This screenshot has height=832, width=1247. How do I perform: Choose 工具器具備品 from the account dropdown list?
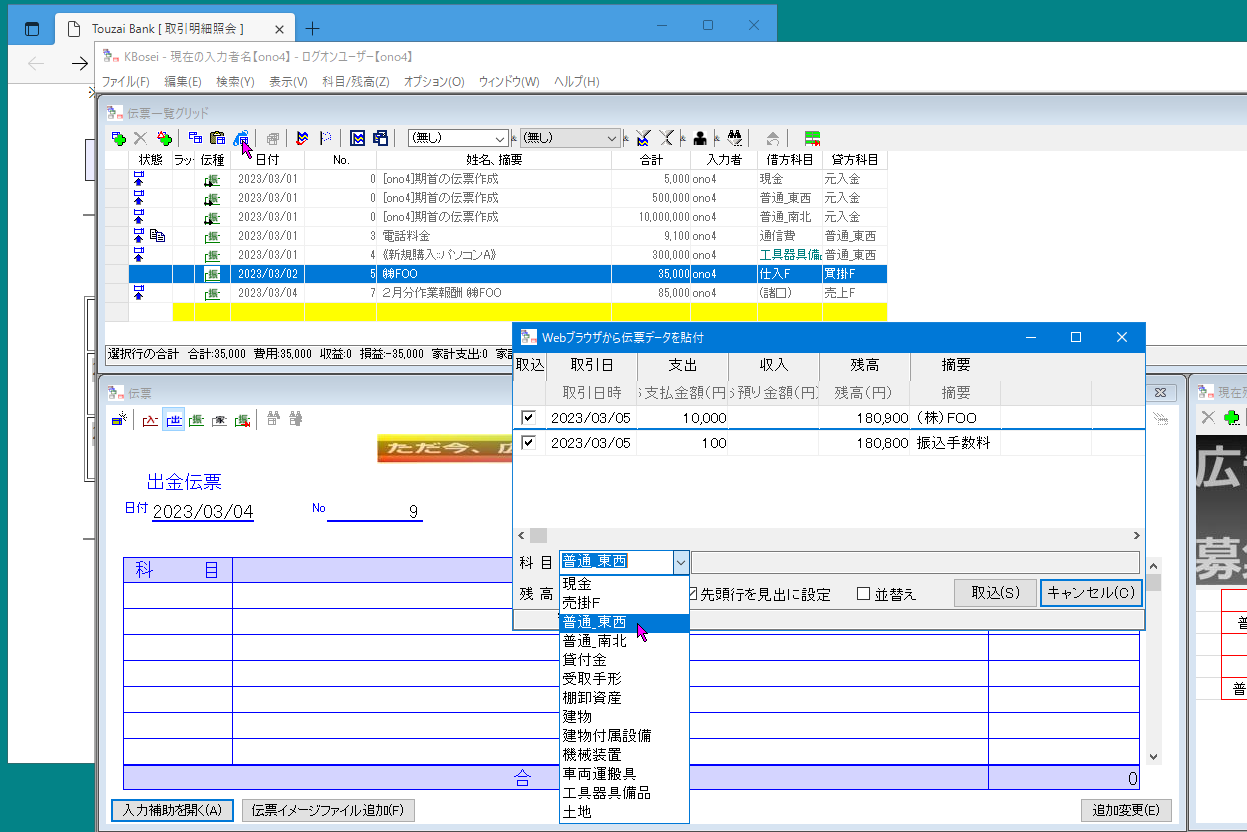(624, 793)
